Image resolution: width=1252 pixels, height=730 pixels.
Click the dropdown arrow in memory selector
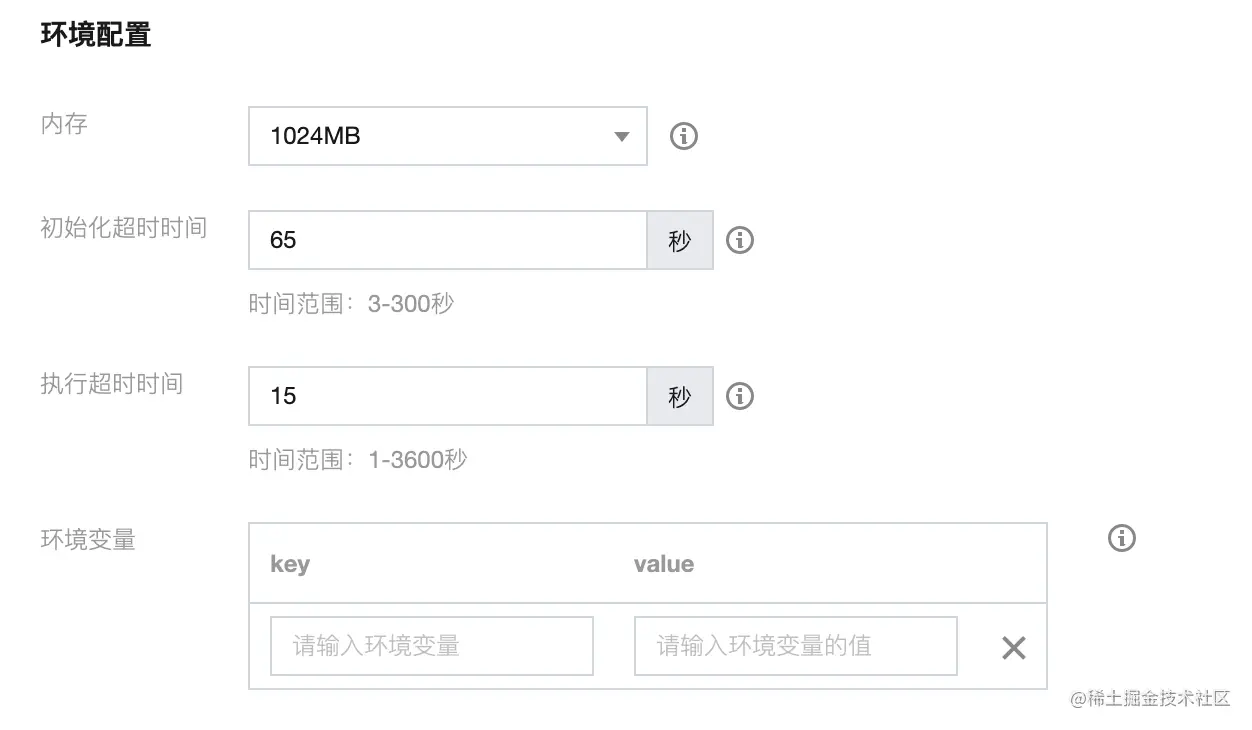pyautogui.click(x=622, y=136)
